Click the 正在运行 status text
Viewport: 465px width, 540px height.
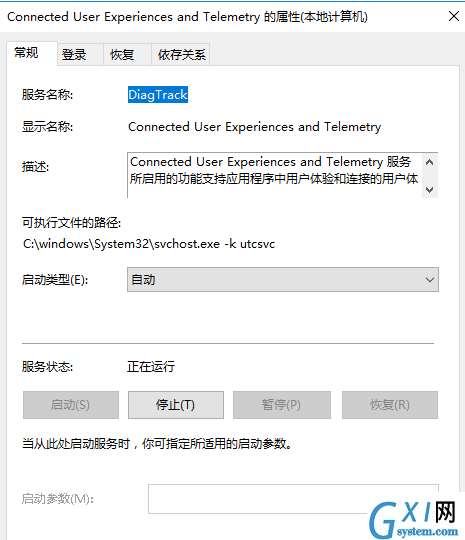pos(151,367)
